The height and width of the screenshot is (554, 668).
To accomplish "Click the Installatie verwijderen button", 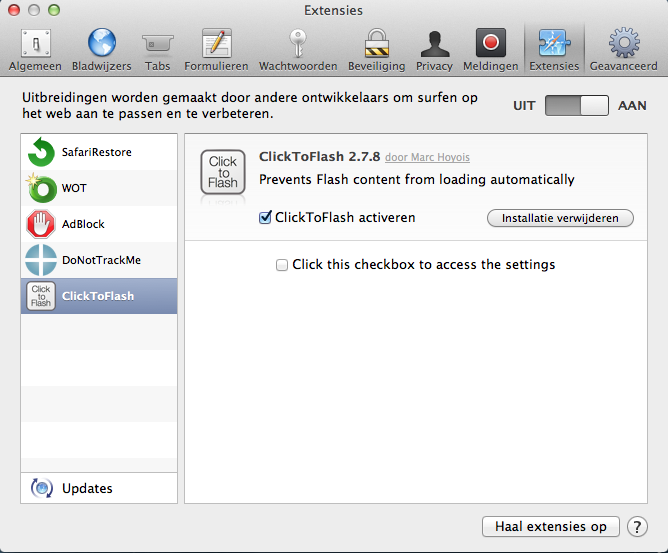I will point(560,218).
